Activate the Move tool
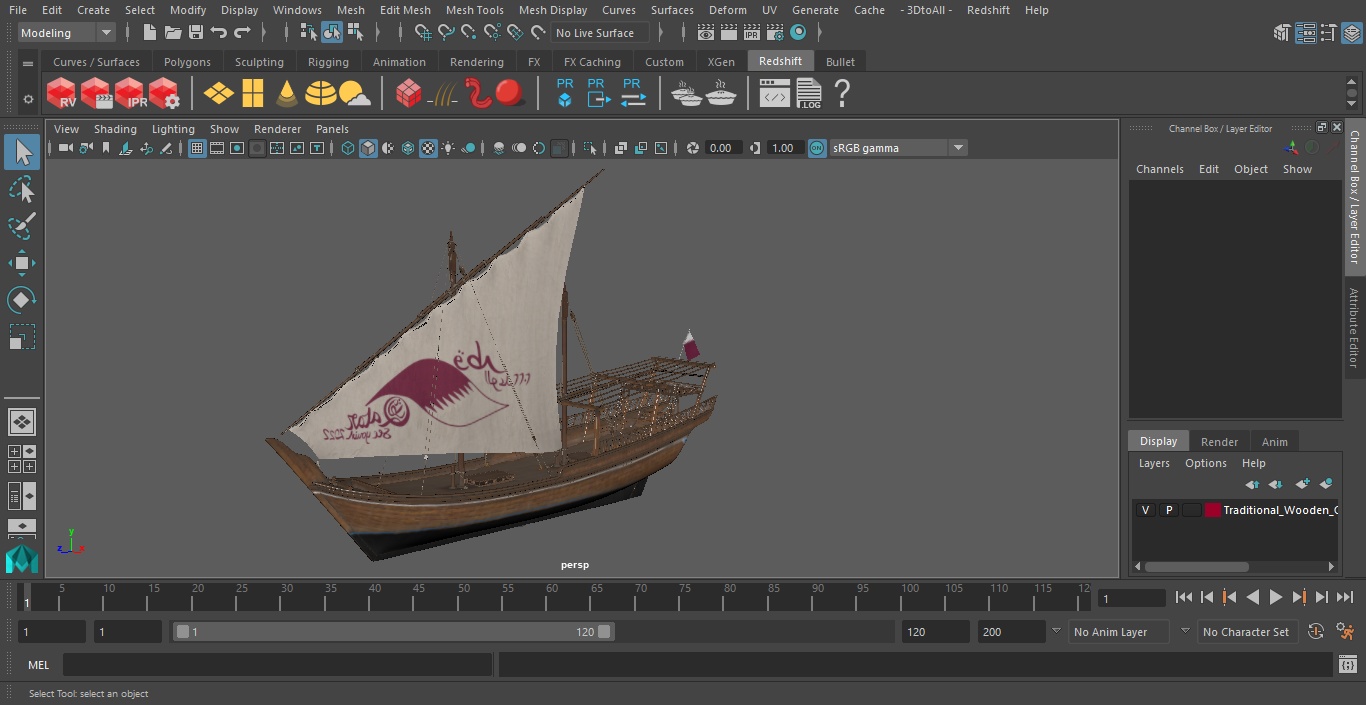1366x705 pixels. (21, 263)
